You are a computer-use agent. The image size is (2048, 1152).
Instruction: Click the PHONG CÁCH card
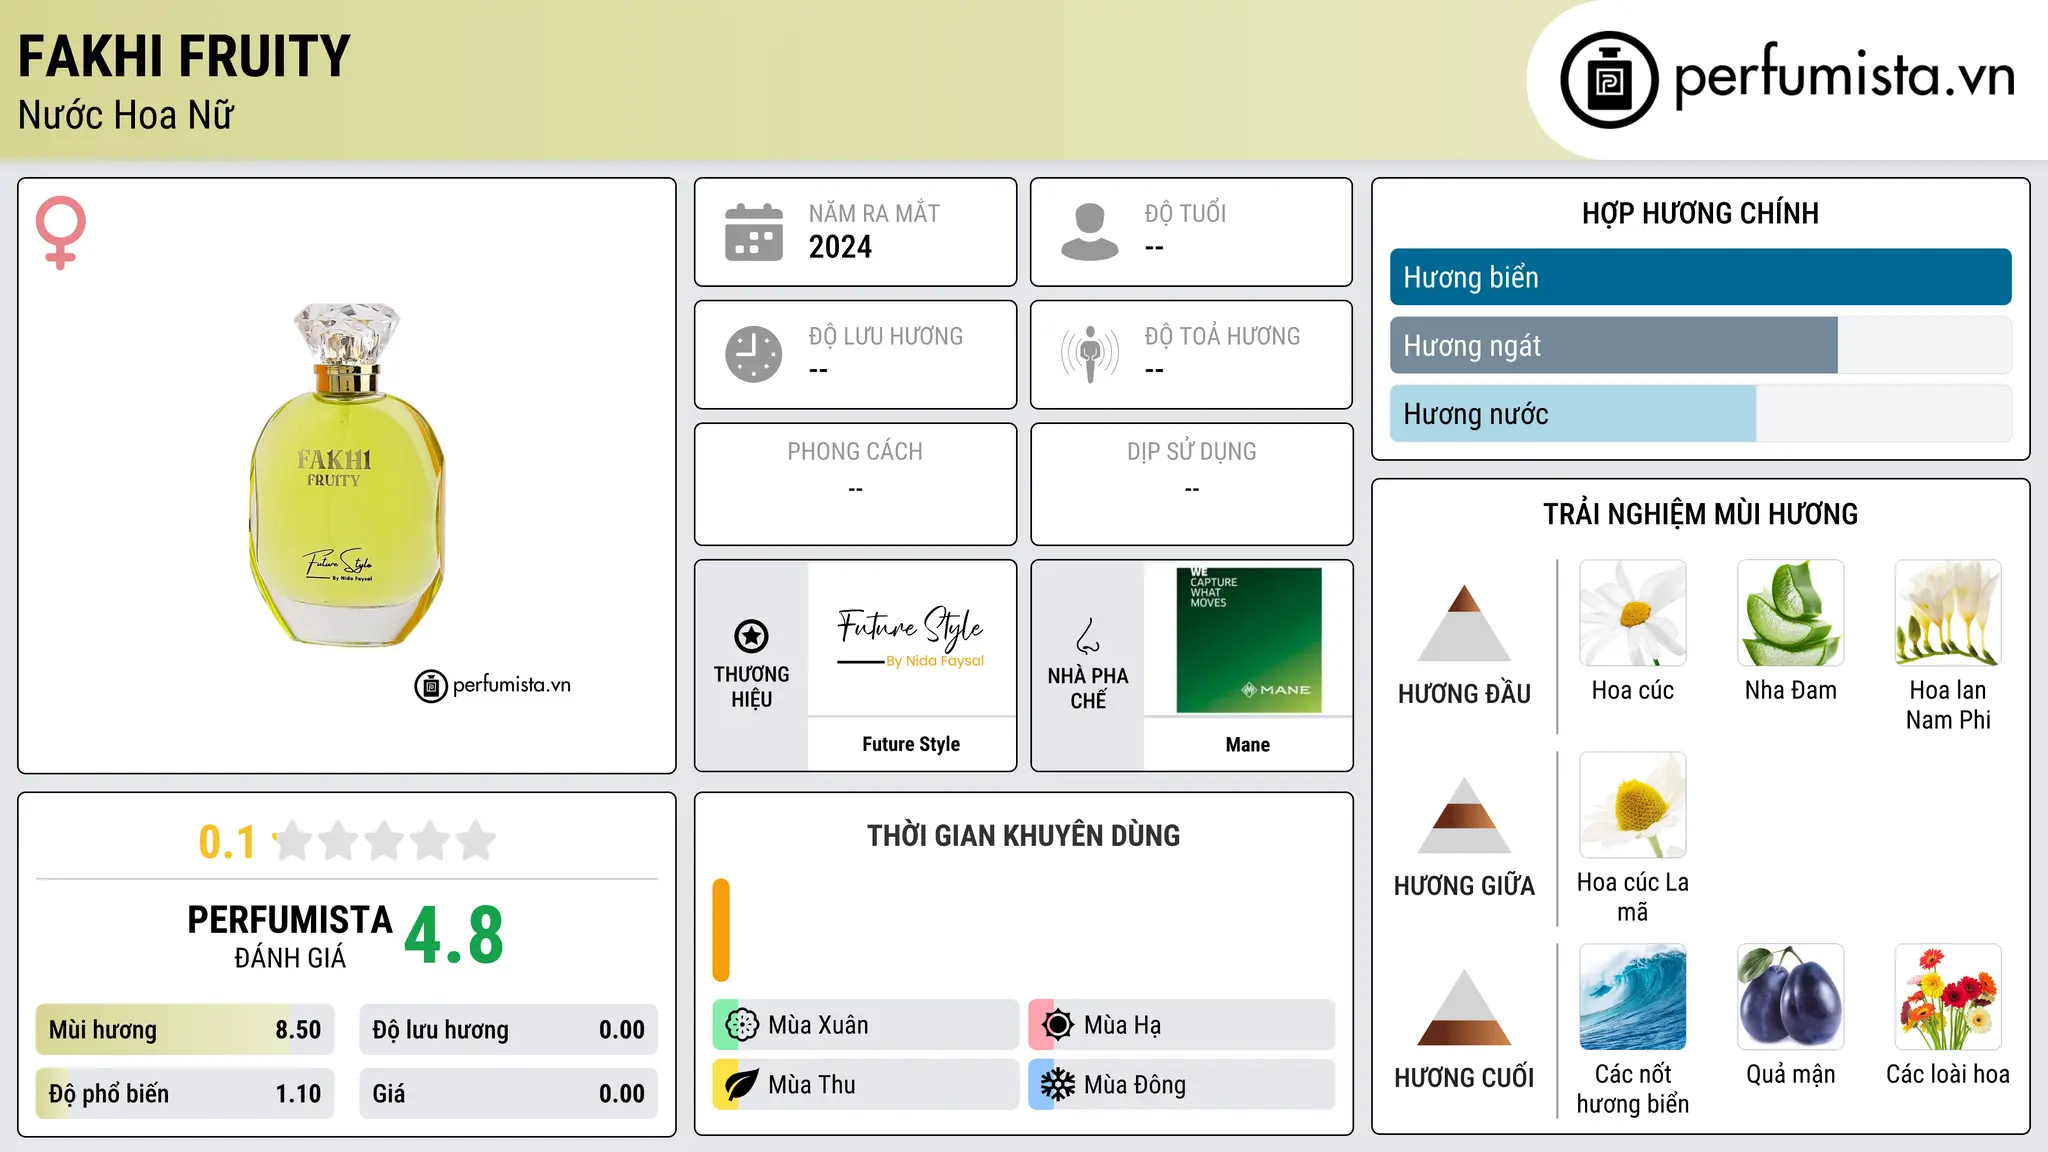point(855,484)
